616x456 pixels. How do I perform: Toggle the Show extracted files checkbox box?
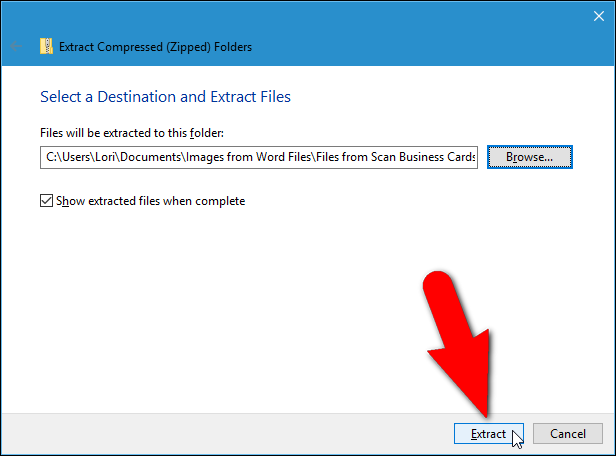click(x=46, y=201)
